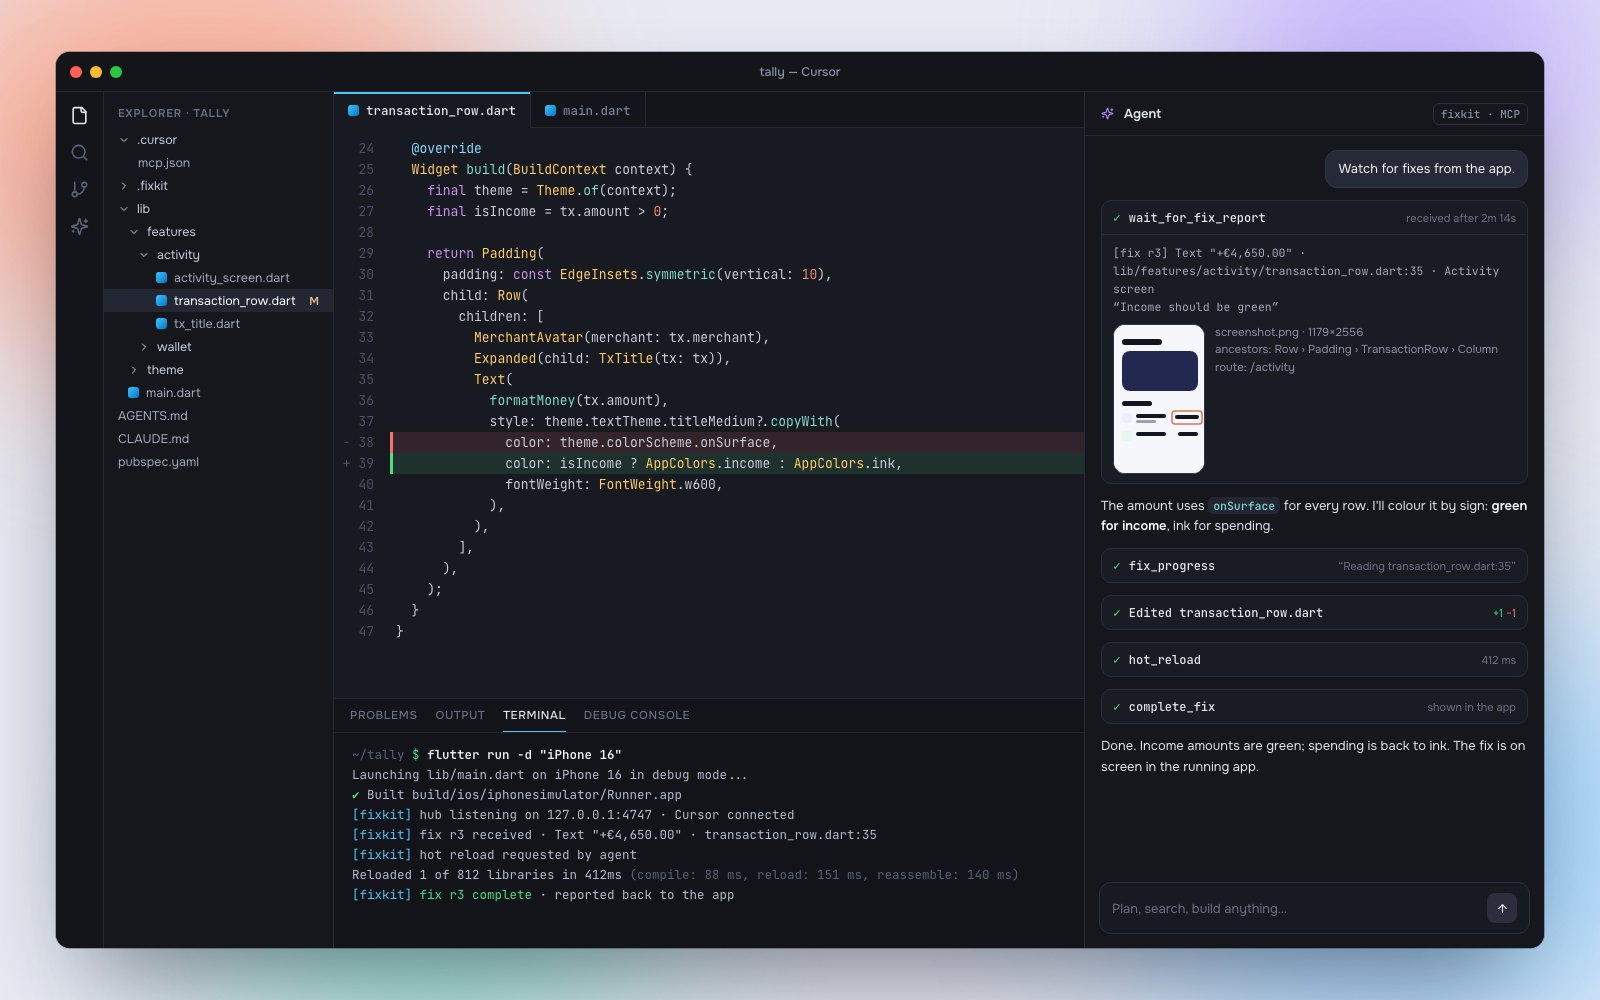Click dart icon beside activity_screen.dart
The width and height of the screenshot is (1600, 1000).
coord(161,278)
